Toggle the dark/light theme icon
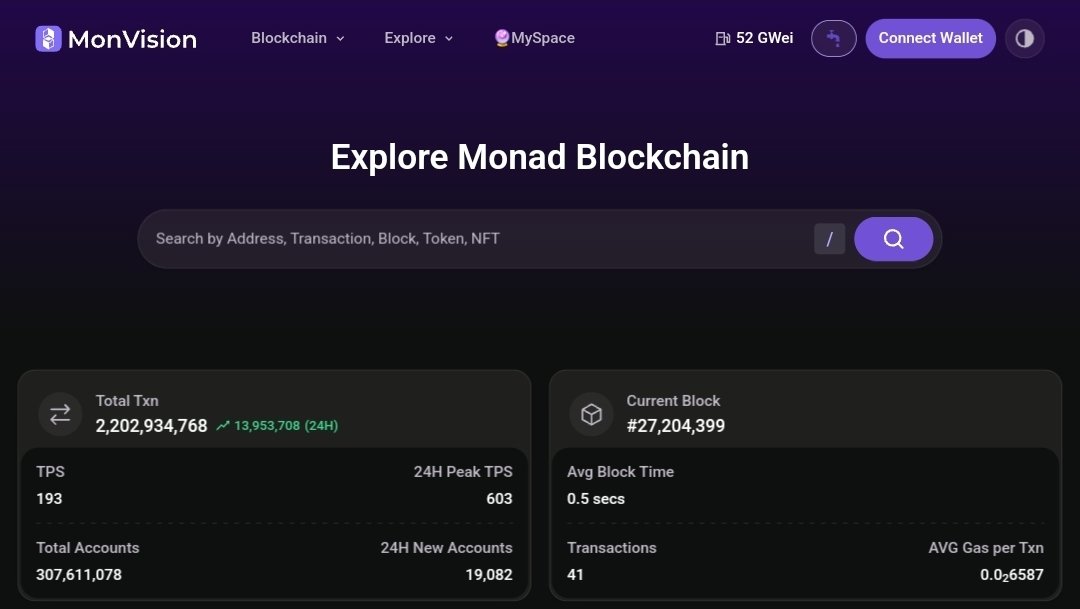 (1024, 39)
